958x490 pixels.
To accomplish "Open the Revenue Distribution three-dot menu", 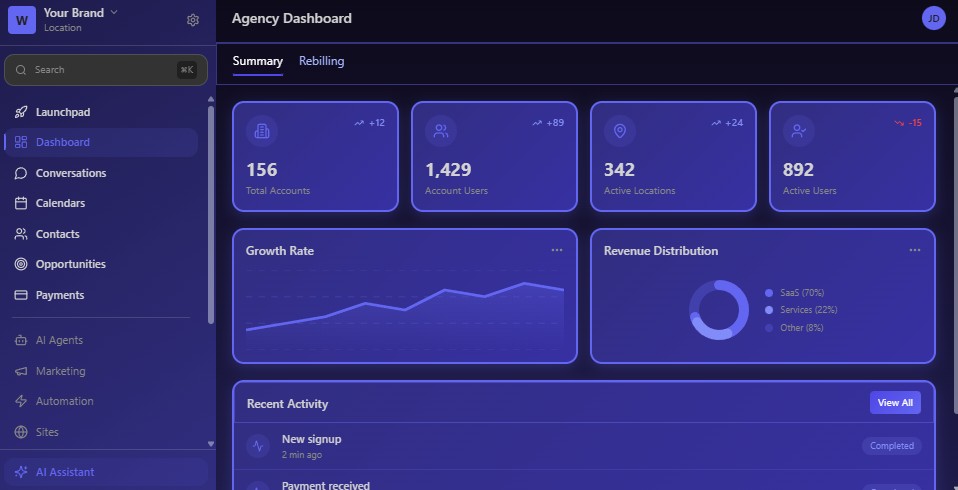I will tap(915, 250).
